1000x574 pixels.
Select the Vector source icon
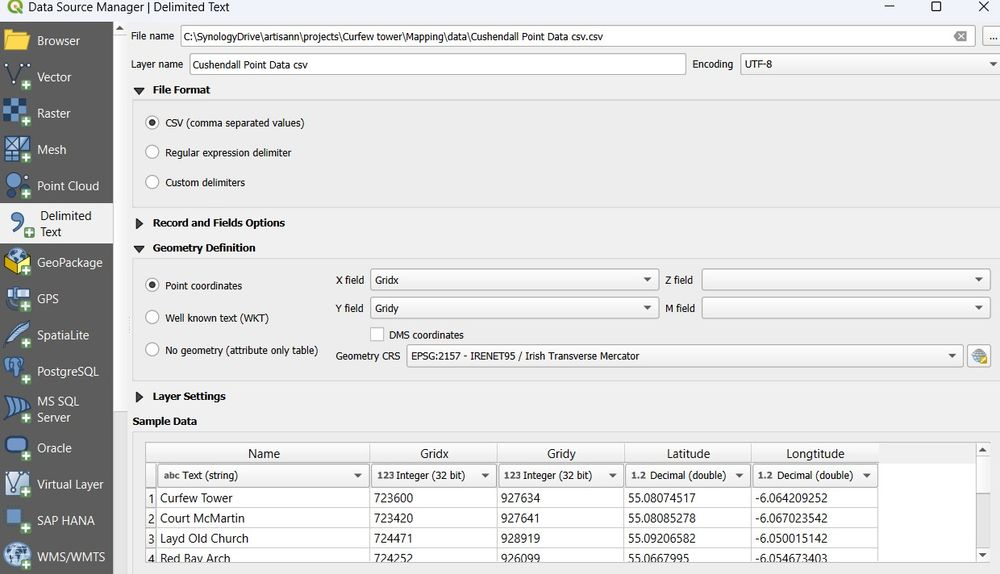17,77
